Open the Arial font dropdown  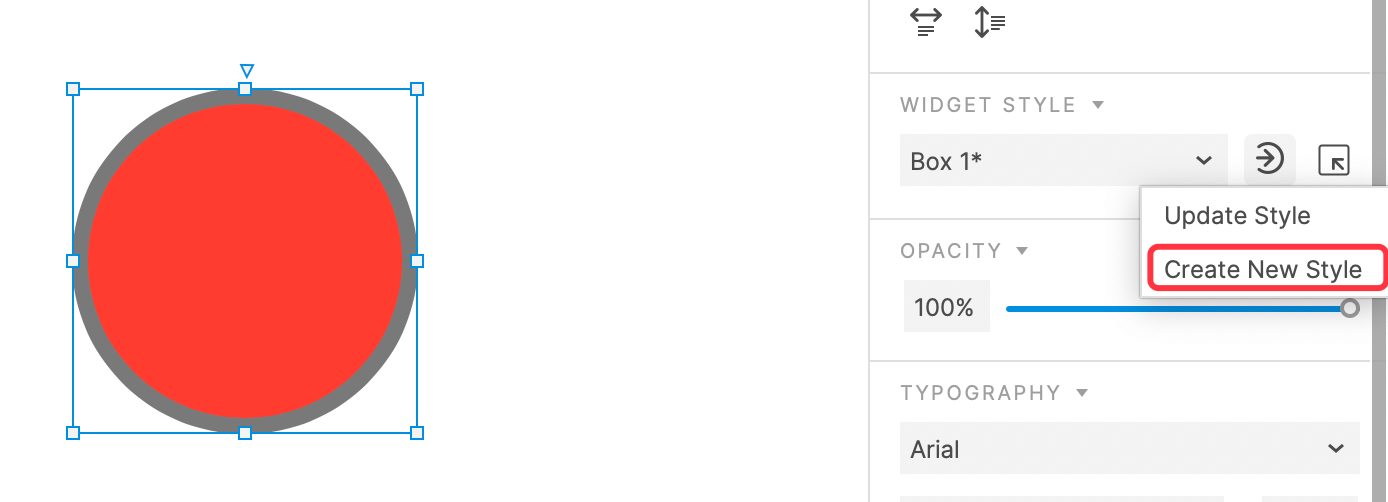tap(1129, 448)
